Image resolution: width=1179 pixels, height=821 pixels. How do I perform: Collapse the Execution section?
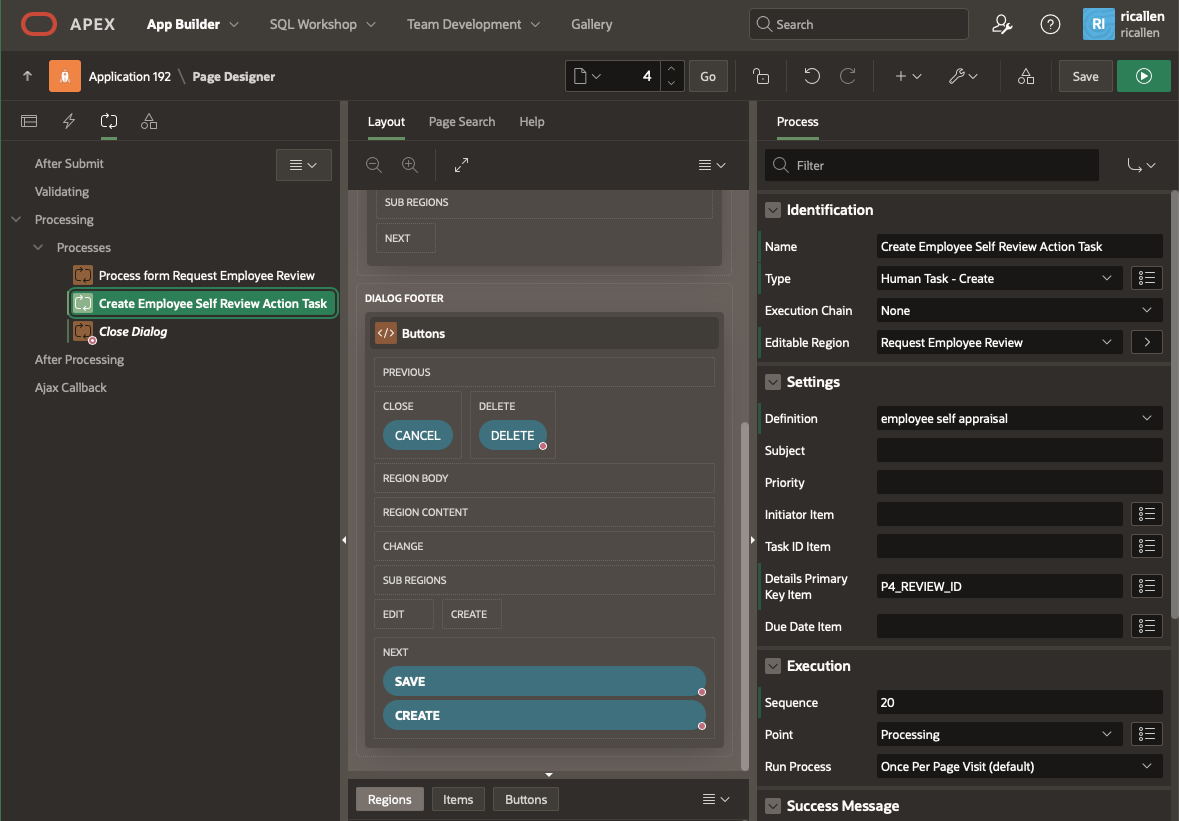pyautogui.click(x=772, y=666)
